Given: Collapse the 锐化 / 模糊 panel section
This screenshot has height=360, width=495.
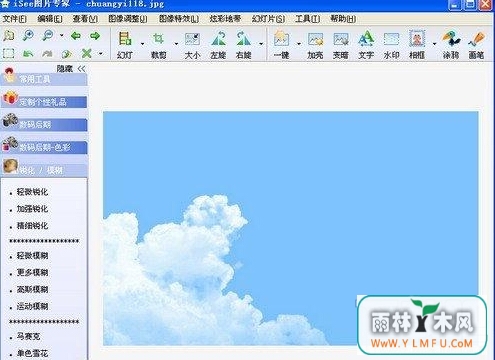Looking at the screenshot, I should click(44, 170).
